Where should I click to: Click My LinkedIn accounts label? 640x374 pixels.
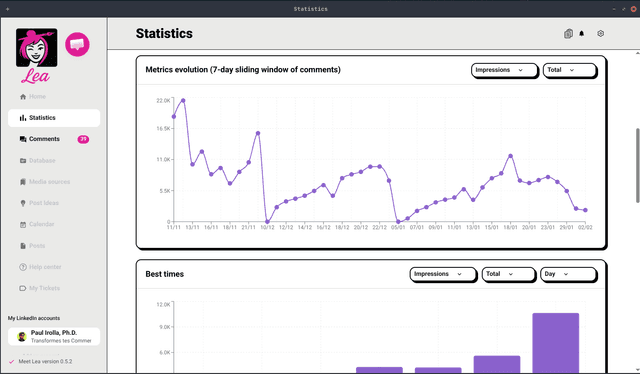34,318
